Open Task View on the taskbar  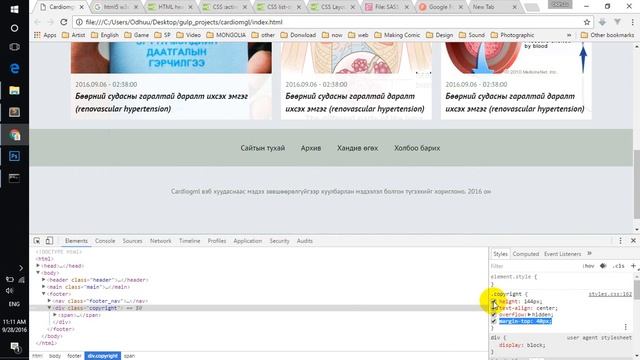[14, 47]
